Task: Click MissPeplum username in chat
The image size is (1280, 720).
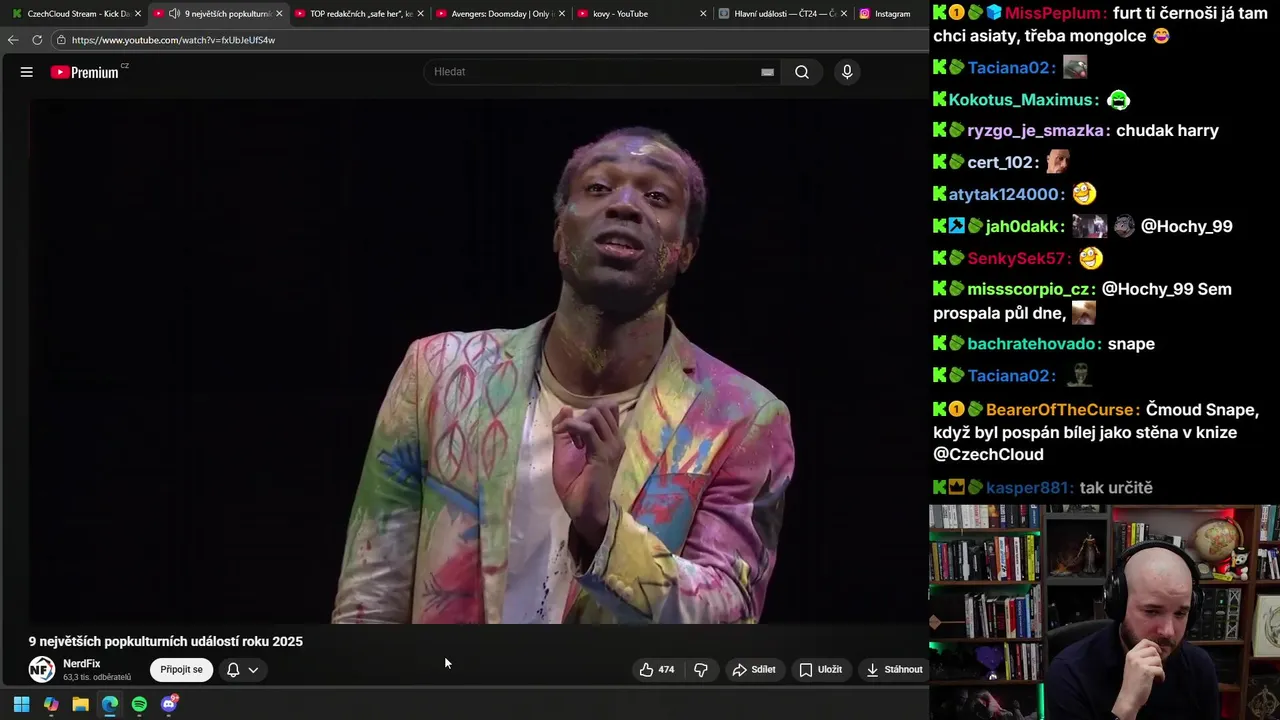Action: [1055, 13]
